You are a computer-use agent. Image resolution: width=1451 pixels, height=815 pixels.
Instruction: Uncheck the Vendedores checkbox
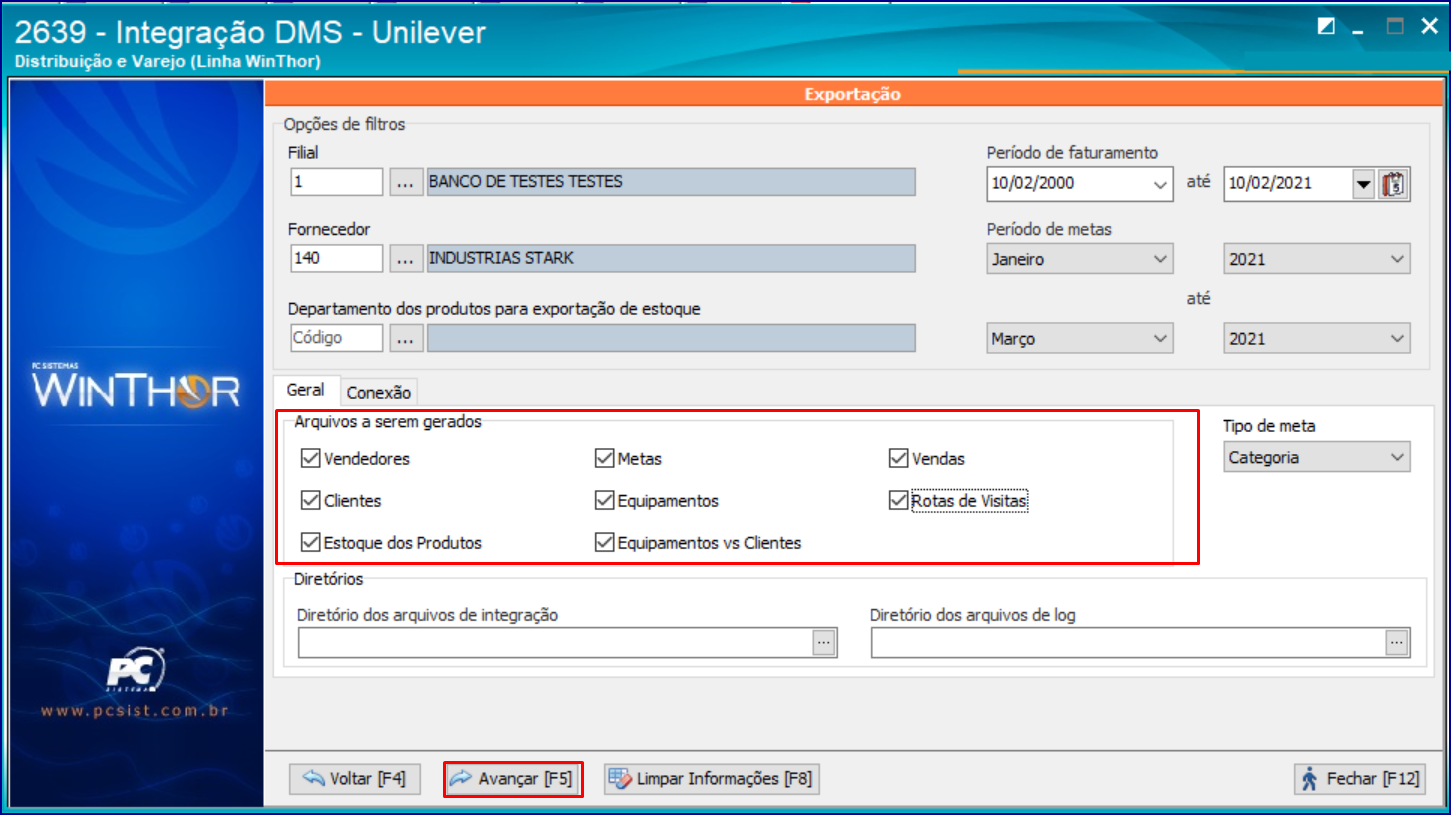[x=309, y=459]
